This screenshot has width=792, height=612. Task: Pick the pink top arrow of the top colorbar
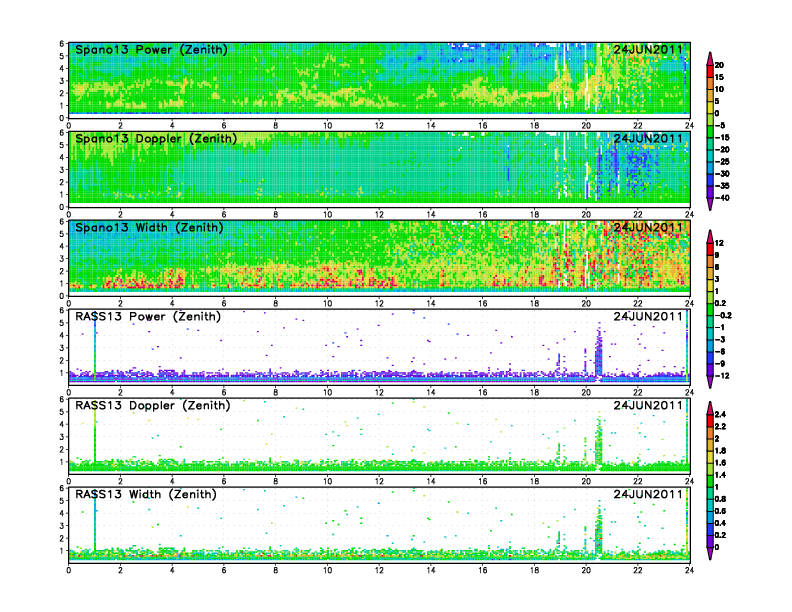click(x=710, y=58)
